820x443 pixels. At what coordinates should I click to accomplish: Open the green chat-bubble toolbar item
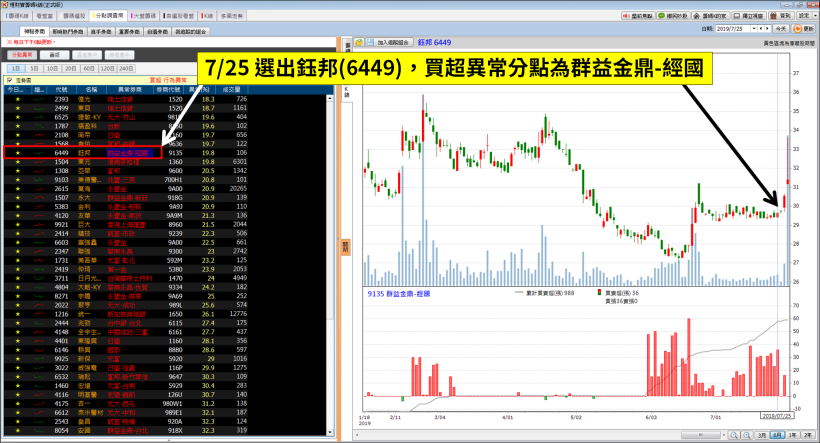click(674, 16)
